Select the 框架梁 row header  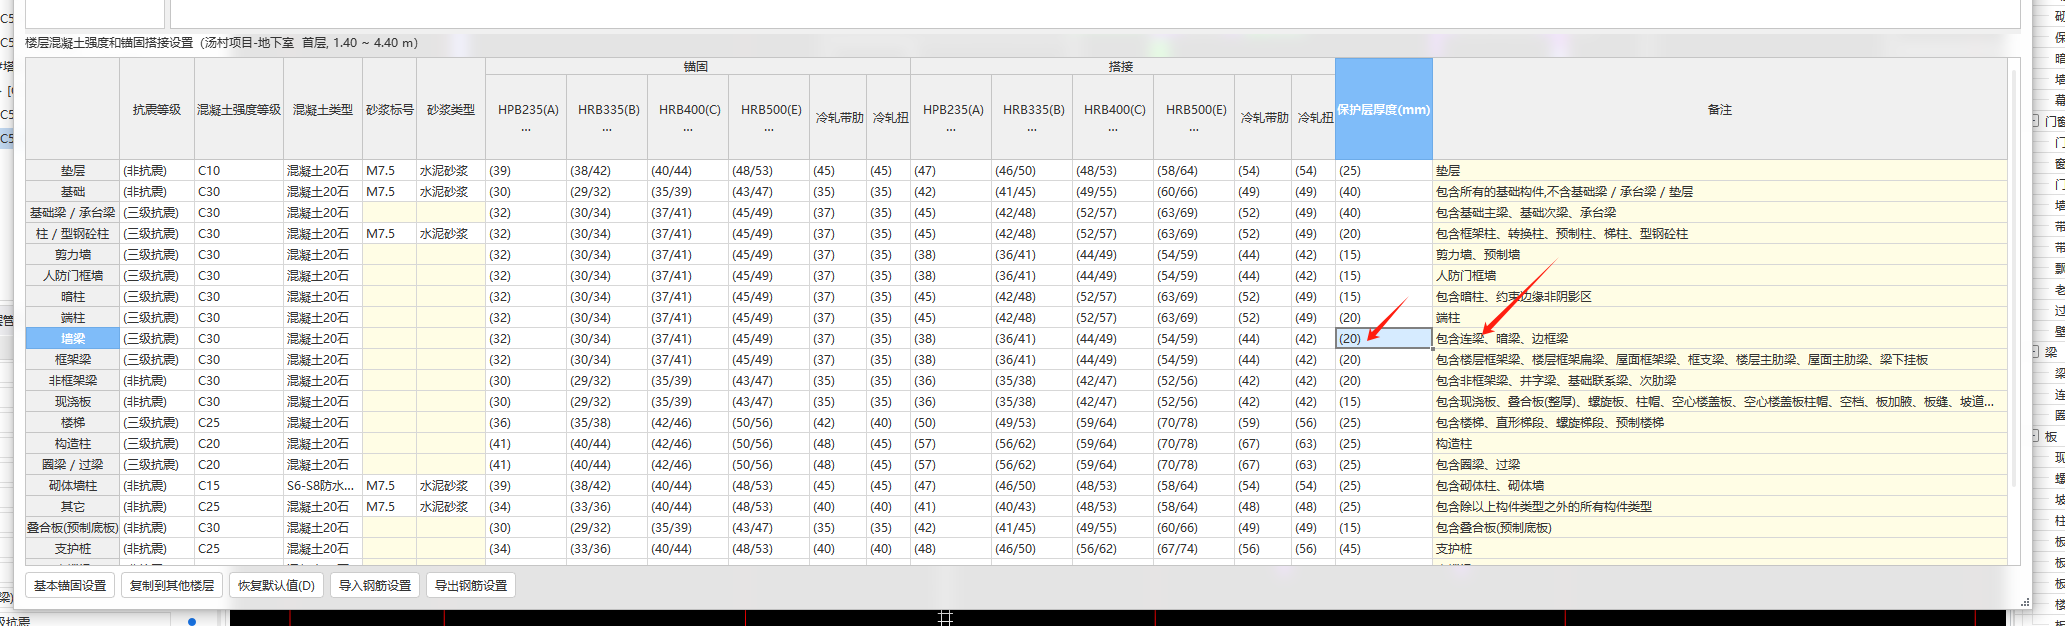(73, 360)
